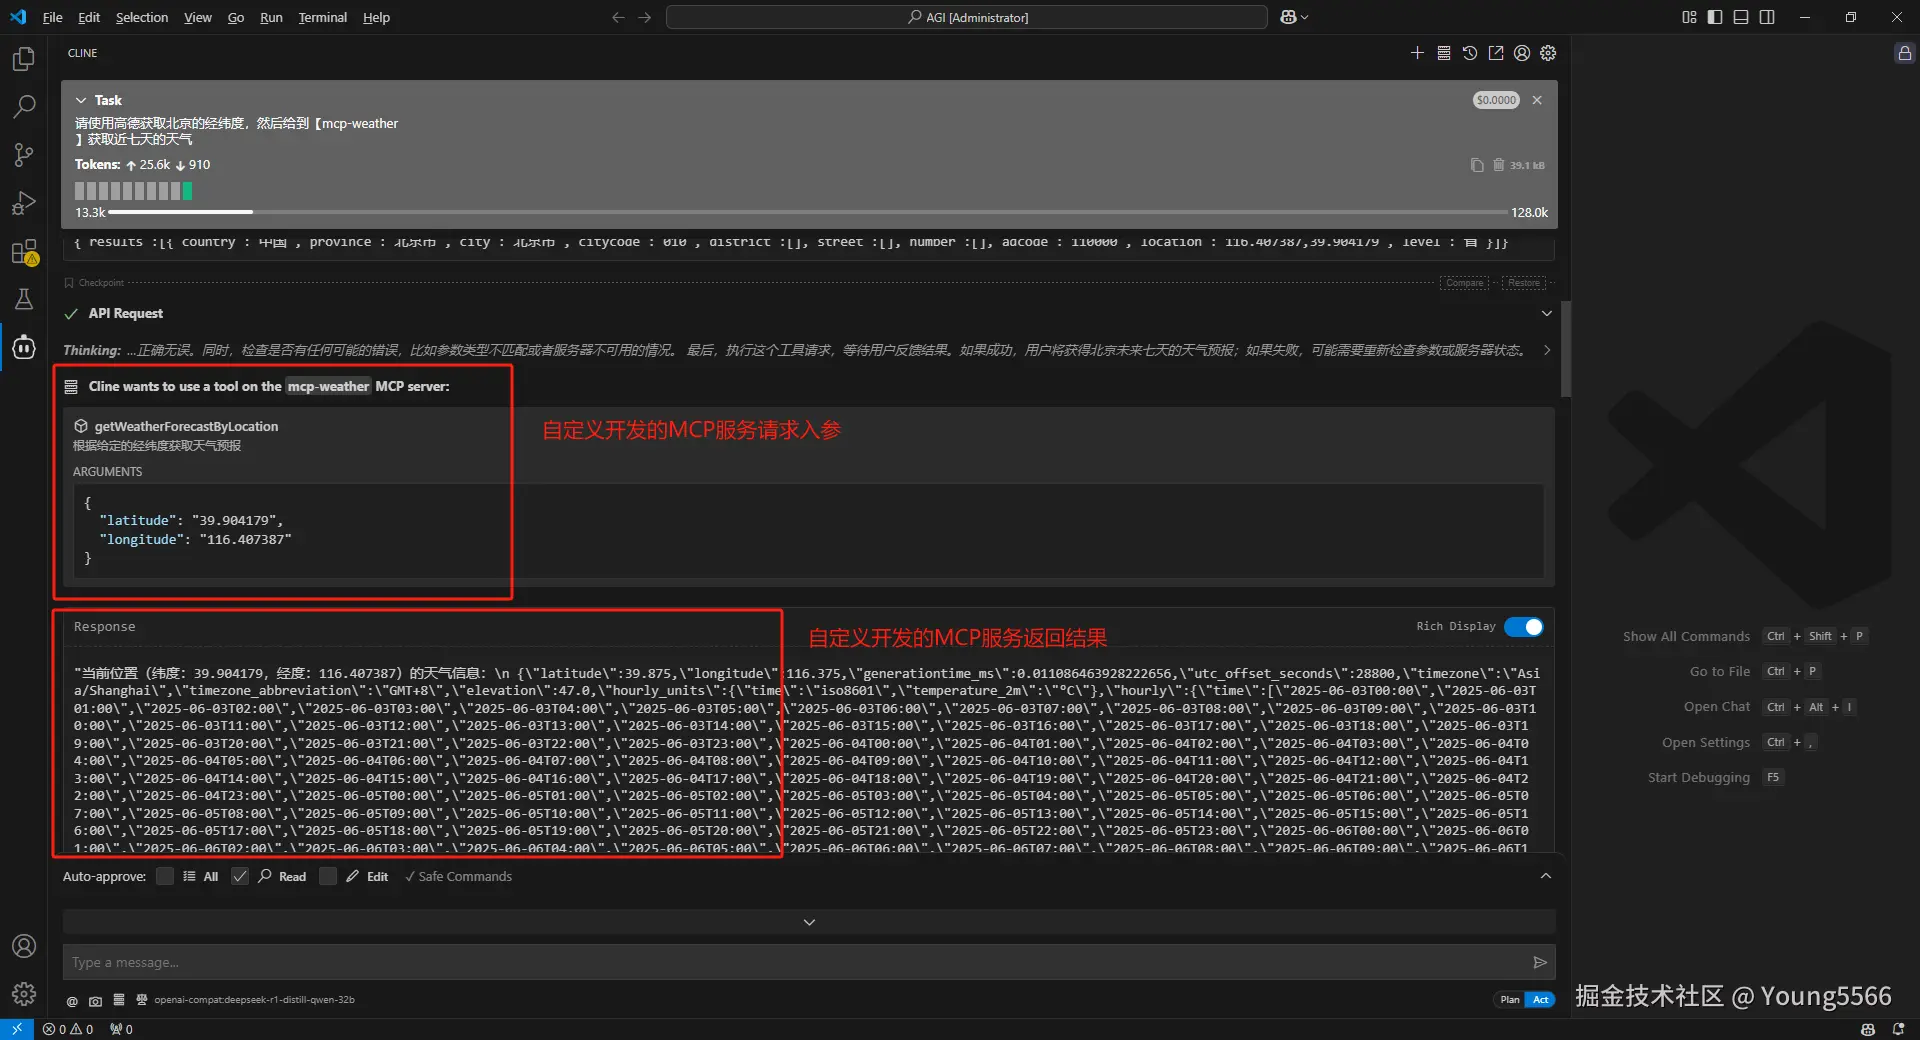1920x1040 pixels.
Task: Open the Copilot dropdown arrow in title bar
Action: pos(1304,17)
